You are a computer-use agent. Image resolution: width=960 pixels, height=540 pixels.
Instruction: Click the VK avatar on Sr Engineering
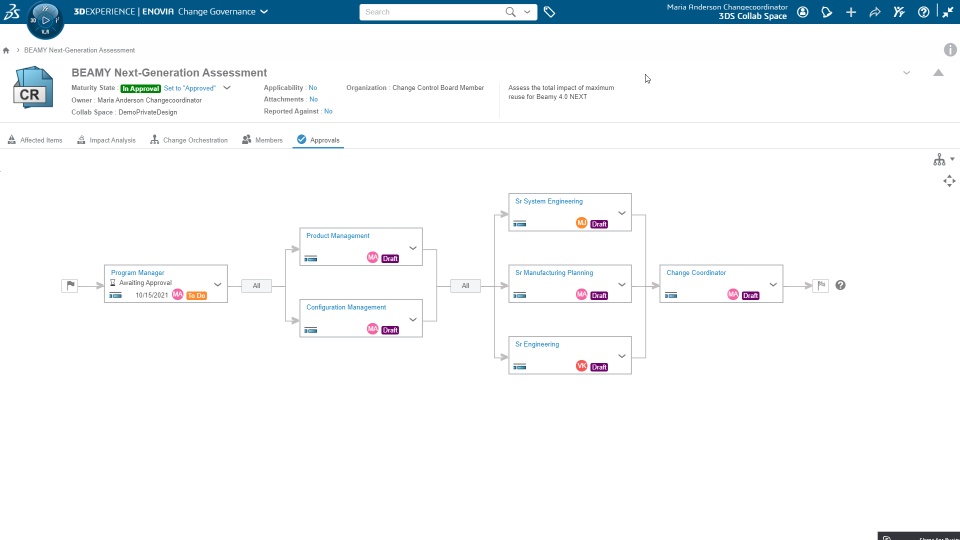(x=582, y=366)
